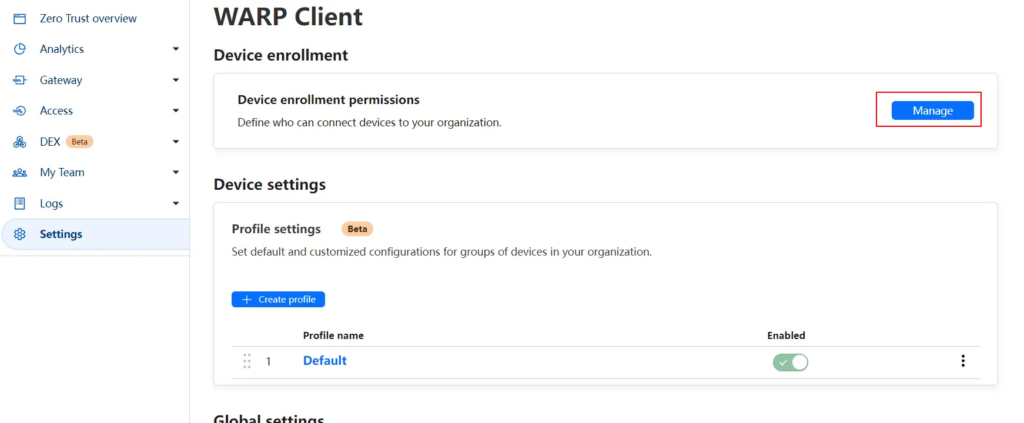
Task: Click the My Team people icon
Action: click(19, 173)
